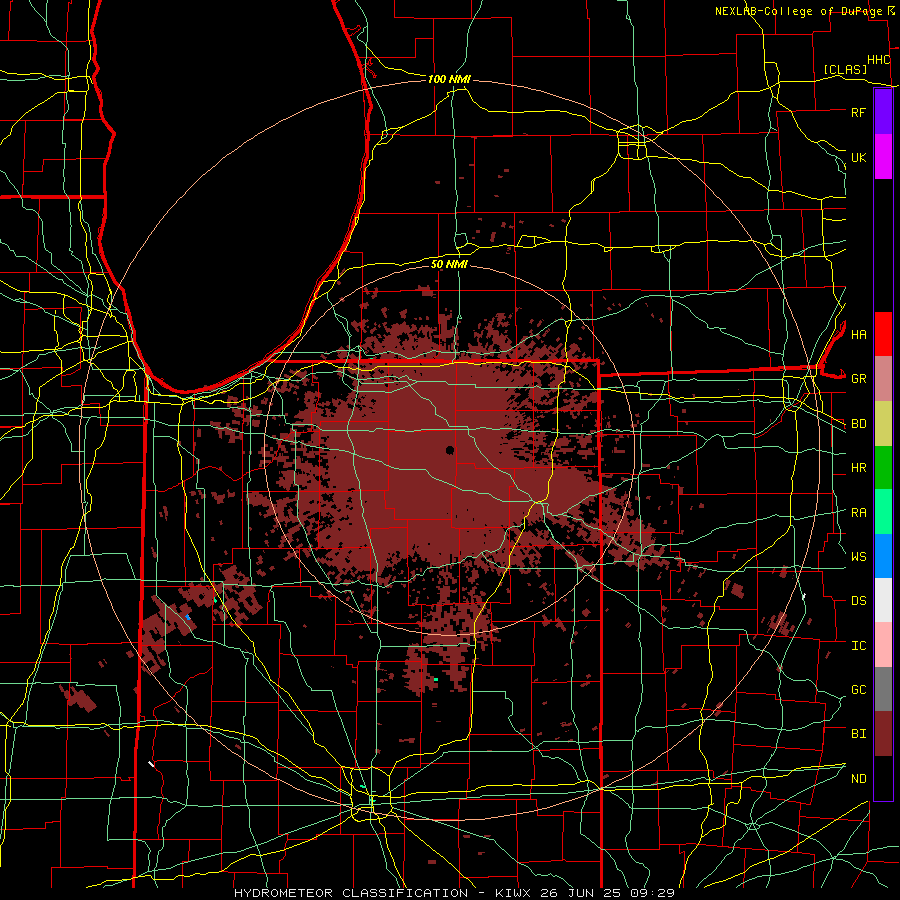
Task: Click the 'IC' legend label text
Action: [858, 646]
